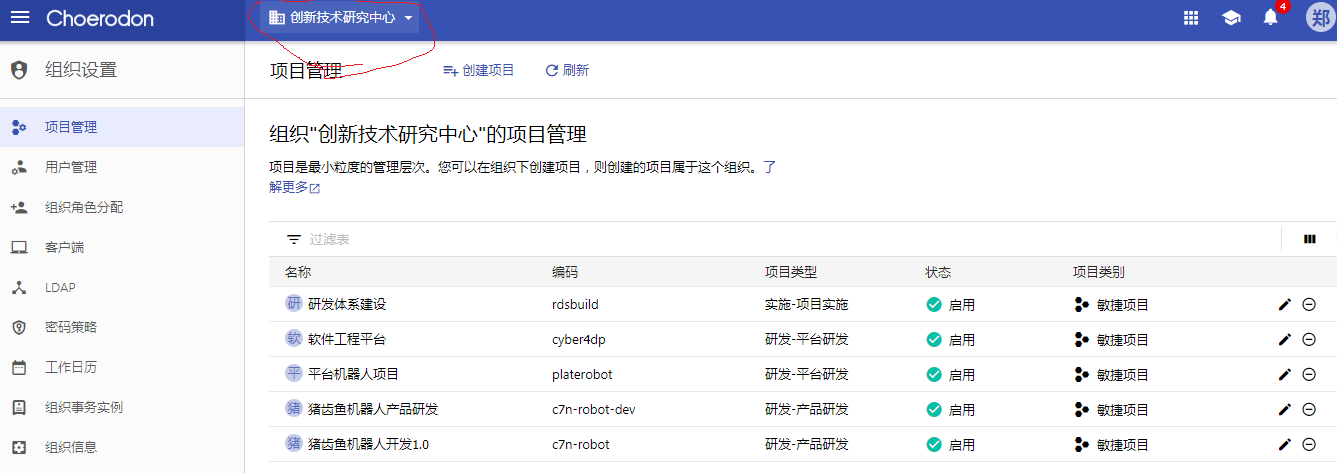Open the apps grid icon
1337x473 pixels.
[x=1191, y=18]
